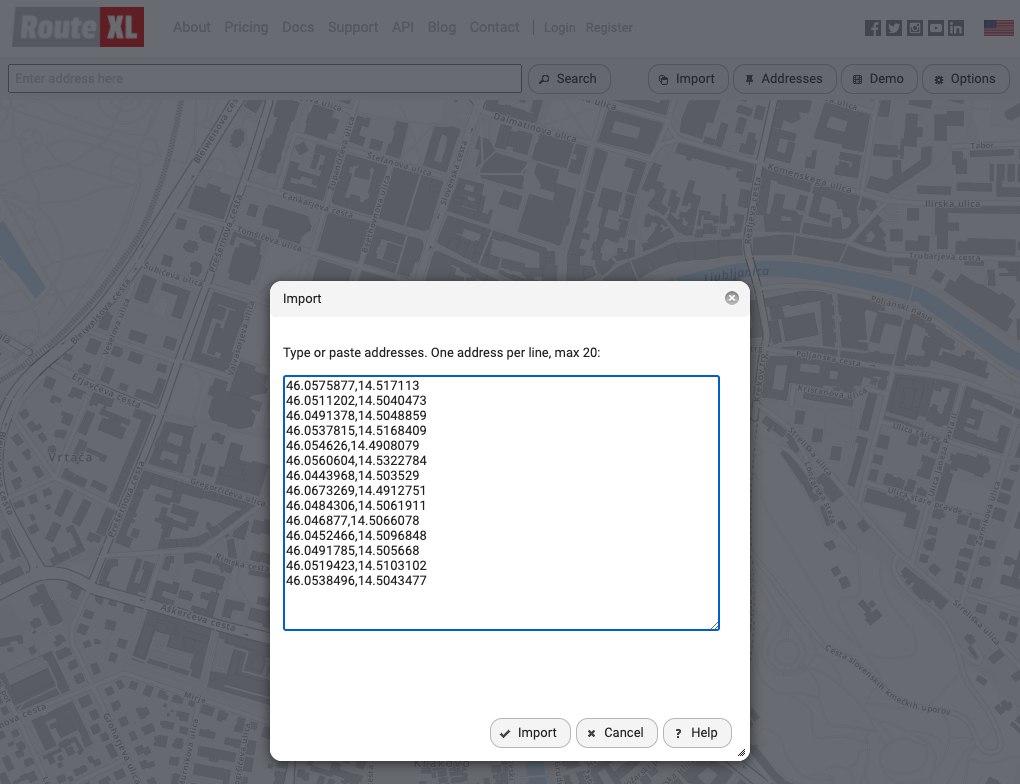Click the coordinate line 46.0575877,14.517113
The width and height of the screenshot is (1020, 784).
pos(353,386)
